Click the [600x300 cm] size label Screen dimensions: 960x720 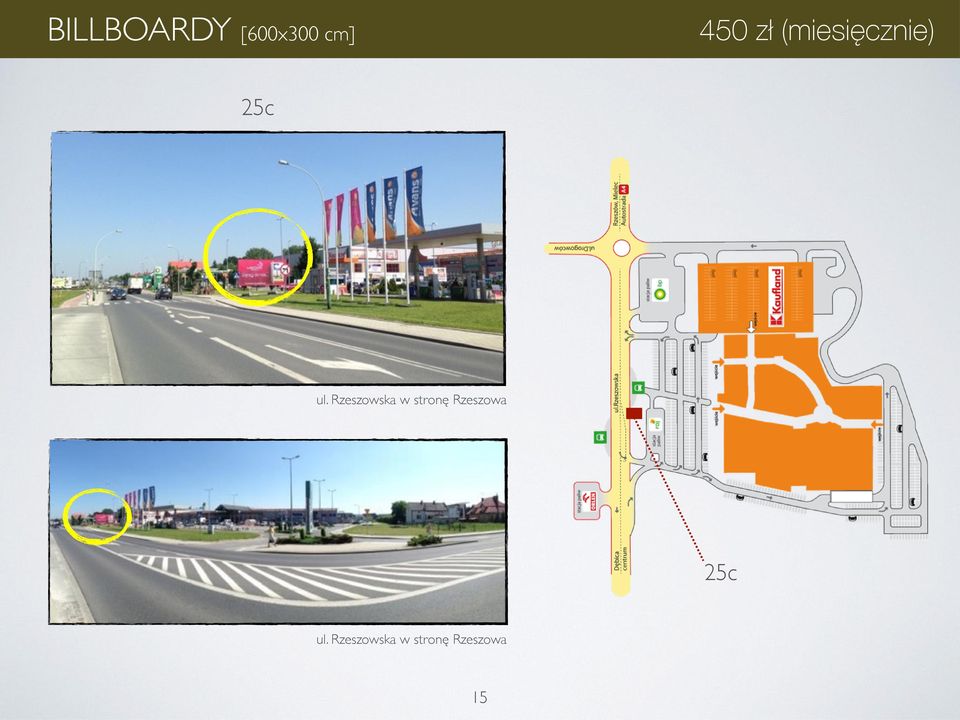coord(298,33)
